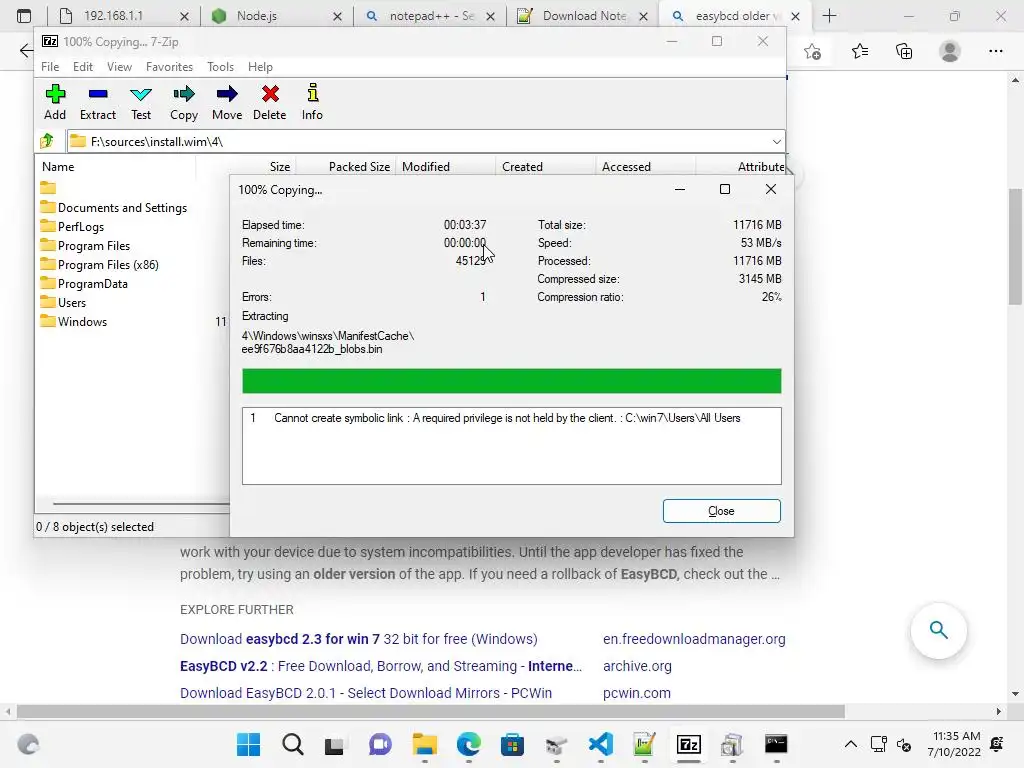1024x768 pixels.
Task: Add this page to favorites
Action: click(812, 51)
